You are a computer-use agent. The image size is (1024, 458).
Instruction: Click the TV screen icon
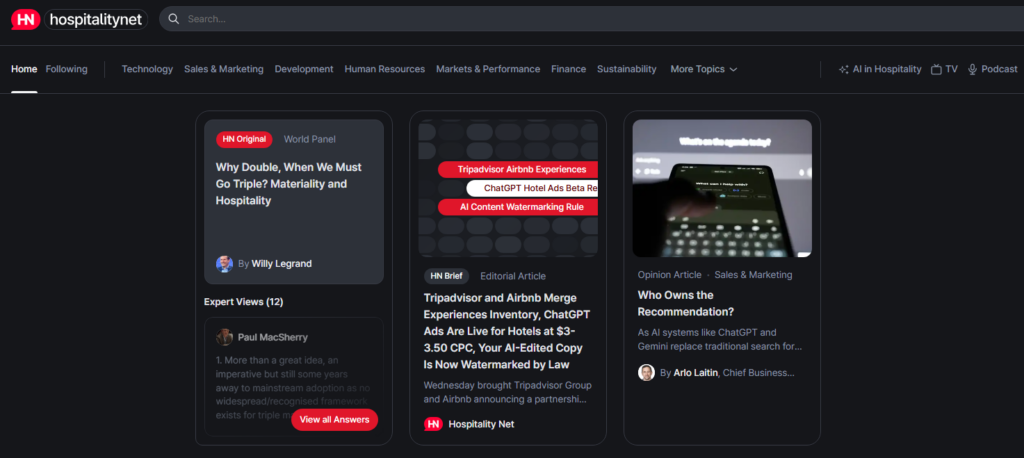[936, 69]
